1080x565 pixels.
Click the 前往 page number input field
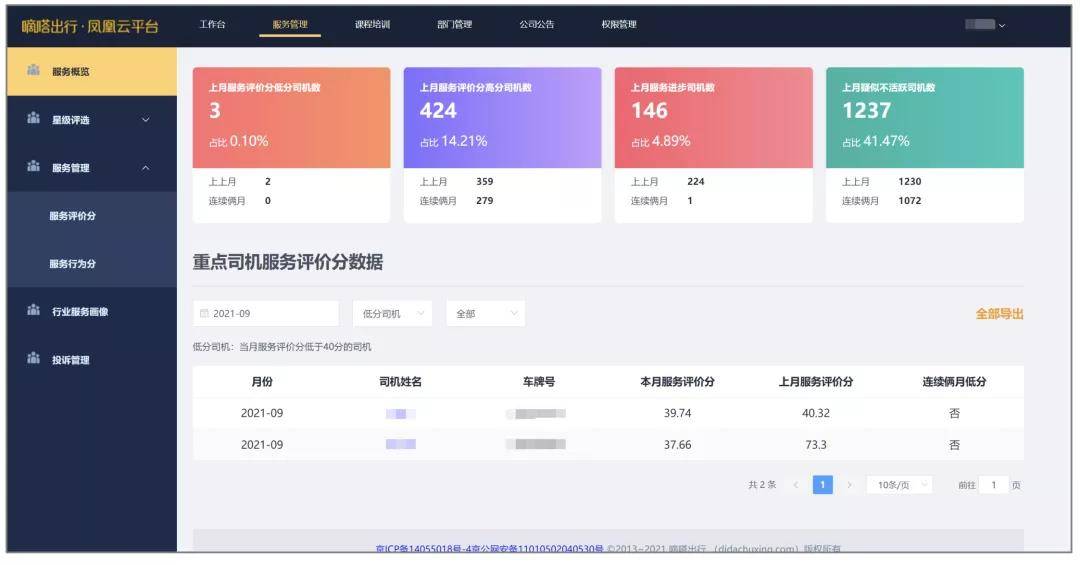click(994, 485)
